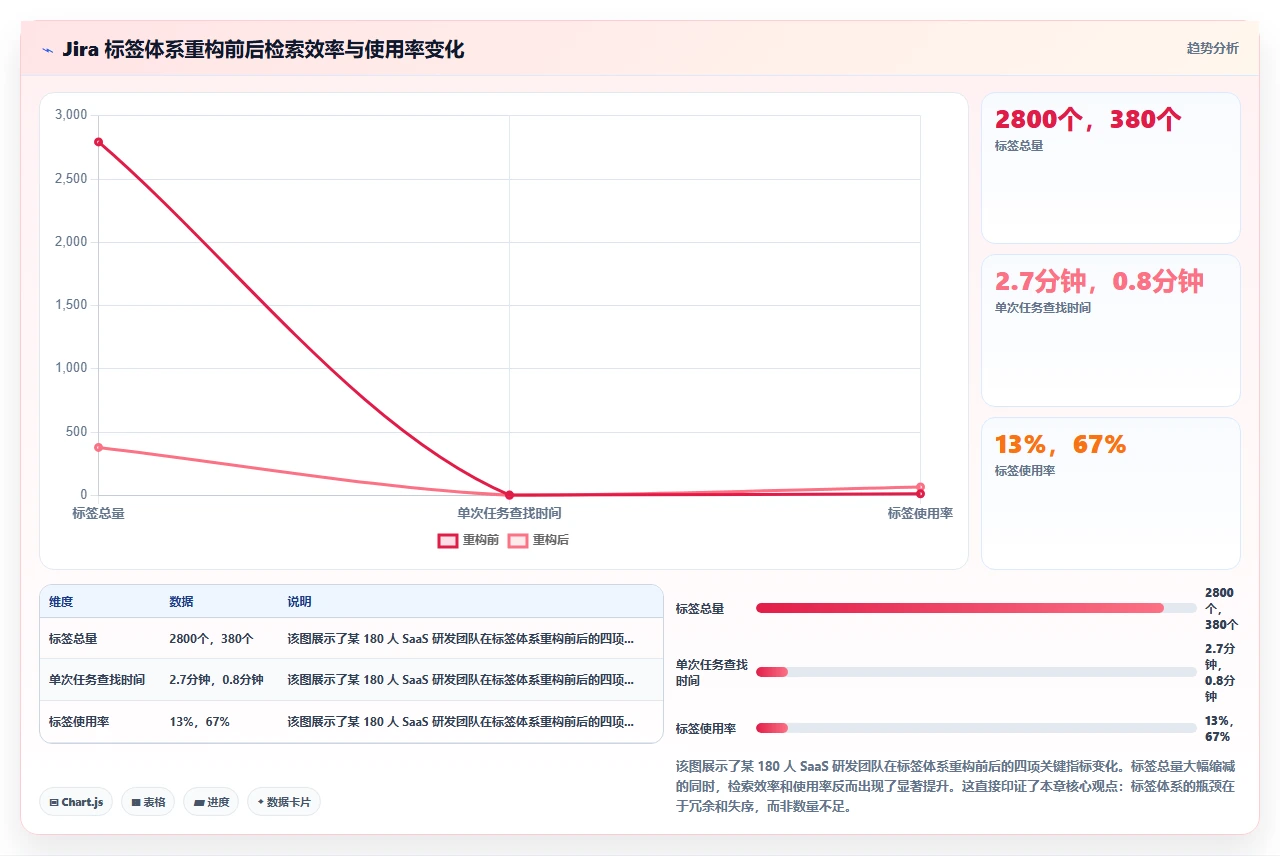Click the 1,500 y-axis tick label
This screenshot has width=1280, height=856.
71,305
